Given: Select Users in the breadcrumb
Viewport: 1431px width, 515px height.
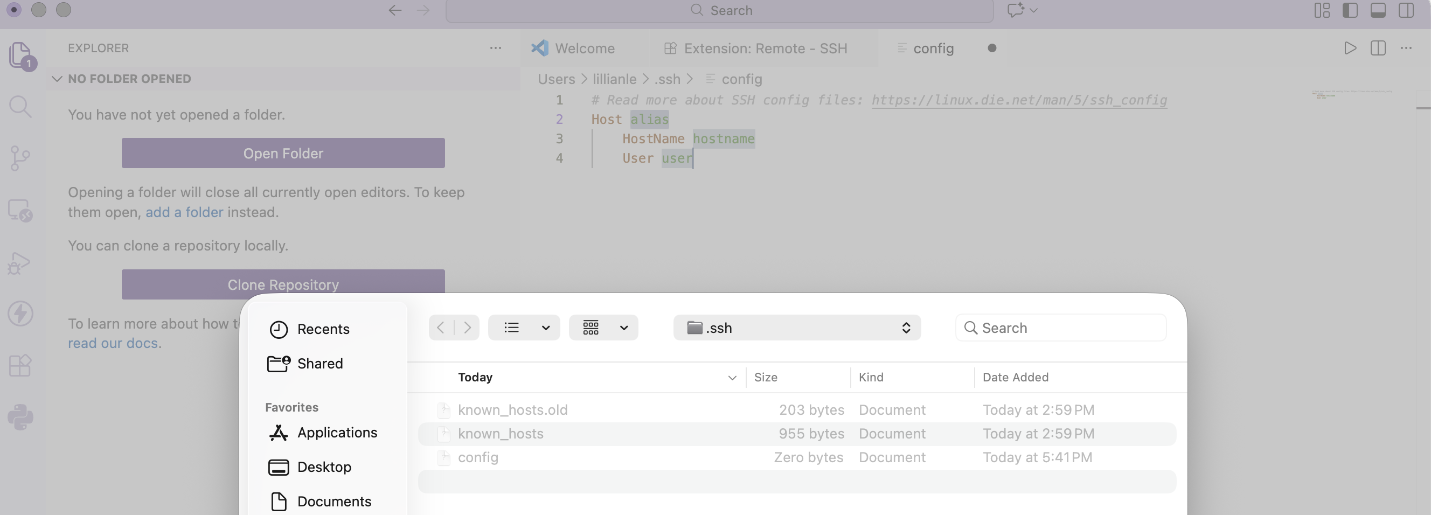Looking at the screenshot, I should 556,79.
